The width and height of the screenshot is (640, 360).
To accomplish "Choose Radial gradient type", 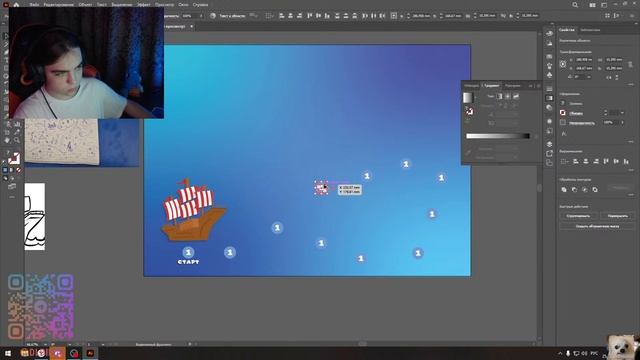I will [508, 96].
